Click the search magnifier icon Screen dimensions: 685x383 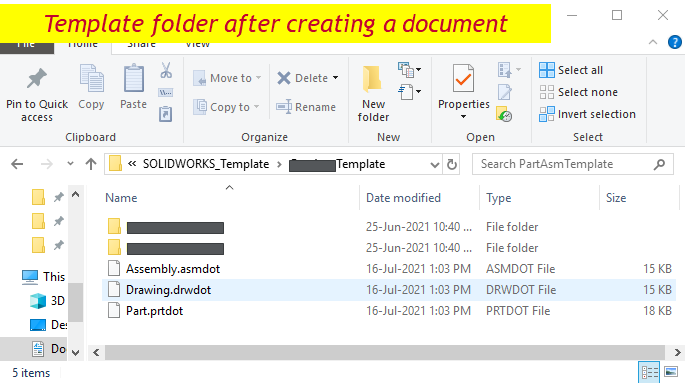pos(659,164)
